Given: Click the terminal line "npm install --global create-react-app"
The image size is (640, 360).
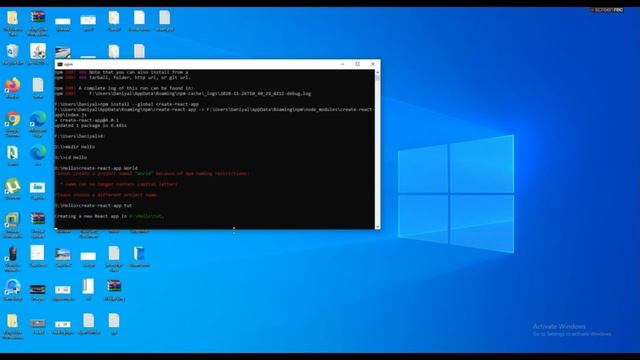Looking at the screenshot, I should click(x=127, y=104).
